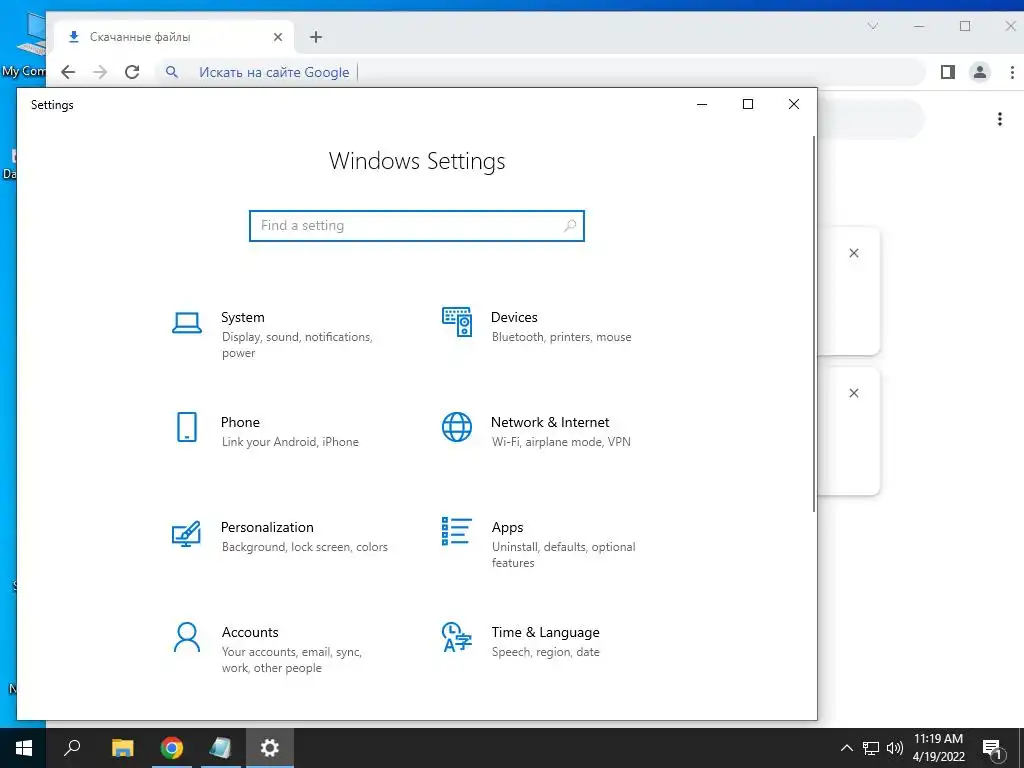Click "Wi-Fi, airplane mode, VPN" description
1024x768 pixels.
pyautogui.click(x=561, y=442)
